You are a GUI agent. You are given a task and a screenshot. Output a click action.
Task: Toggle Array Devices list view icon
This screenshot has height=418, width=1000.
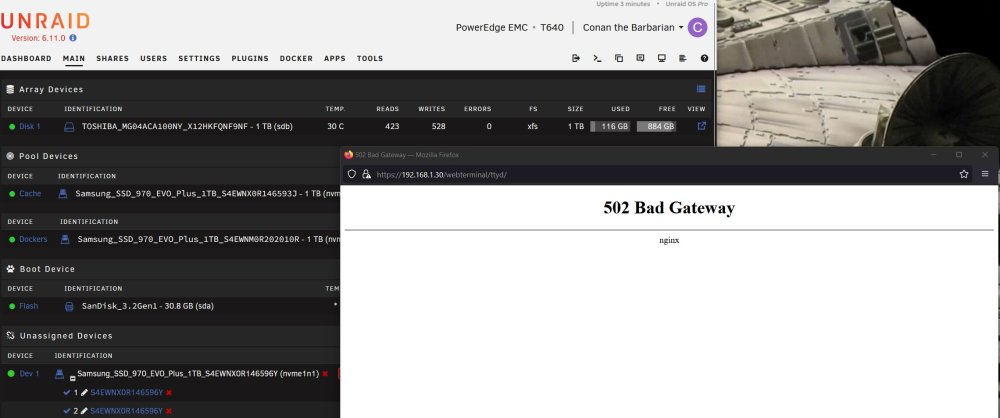[701, 89]
